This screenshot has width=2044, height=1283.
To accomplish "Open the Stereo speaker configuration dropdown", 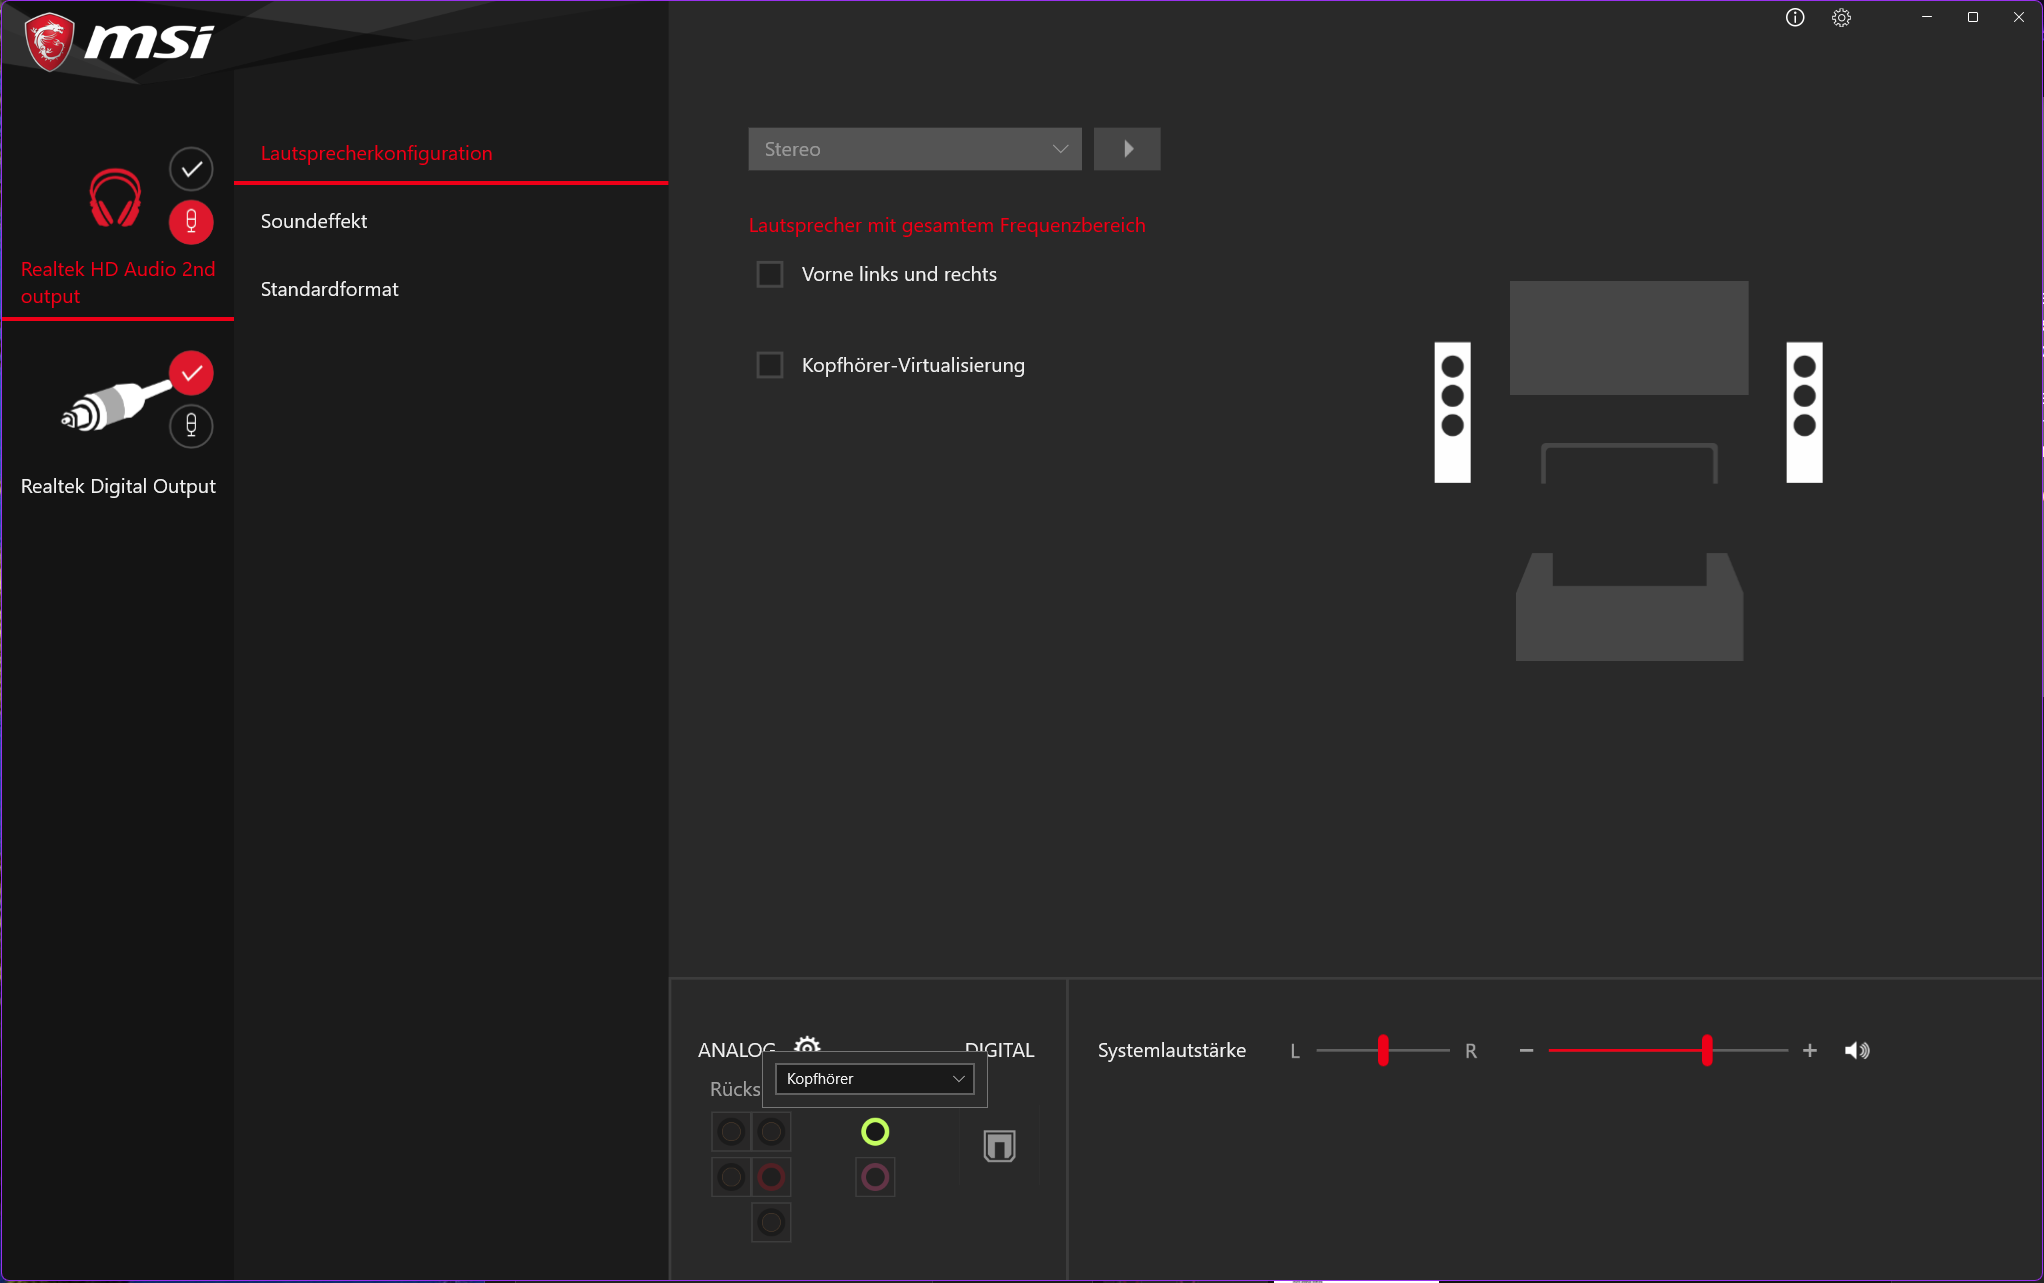I will (914, 149).
